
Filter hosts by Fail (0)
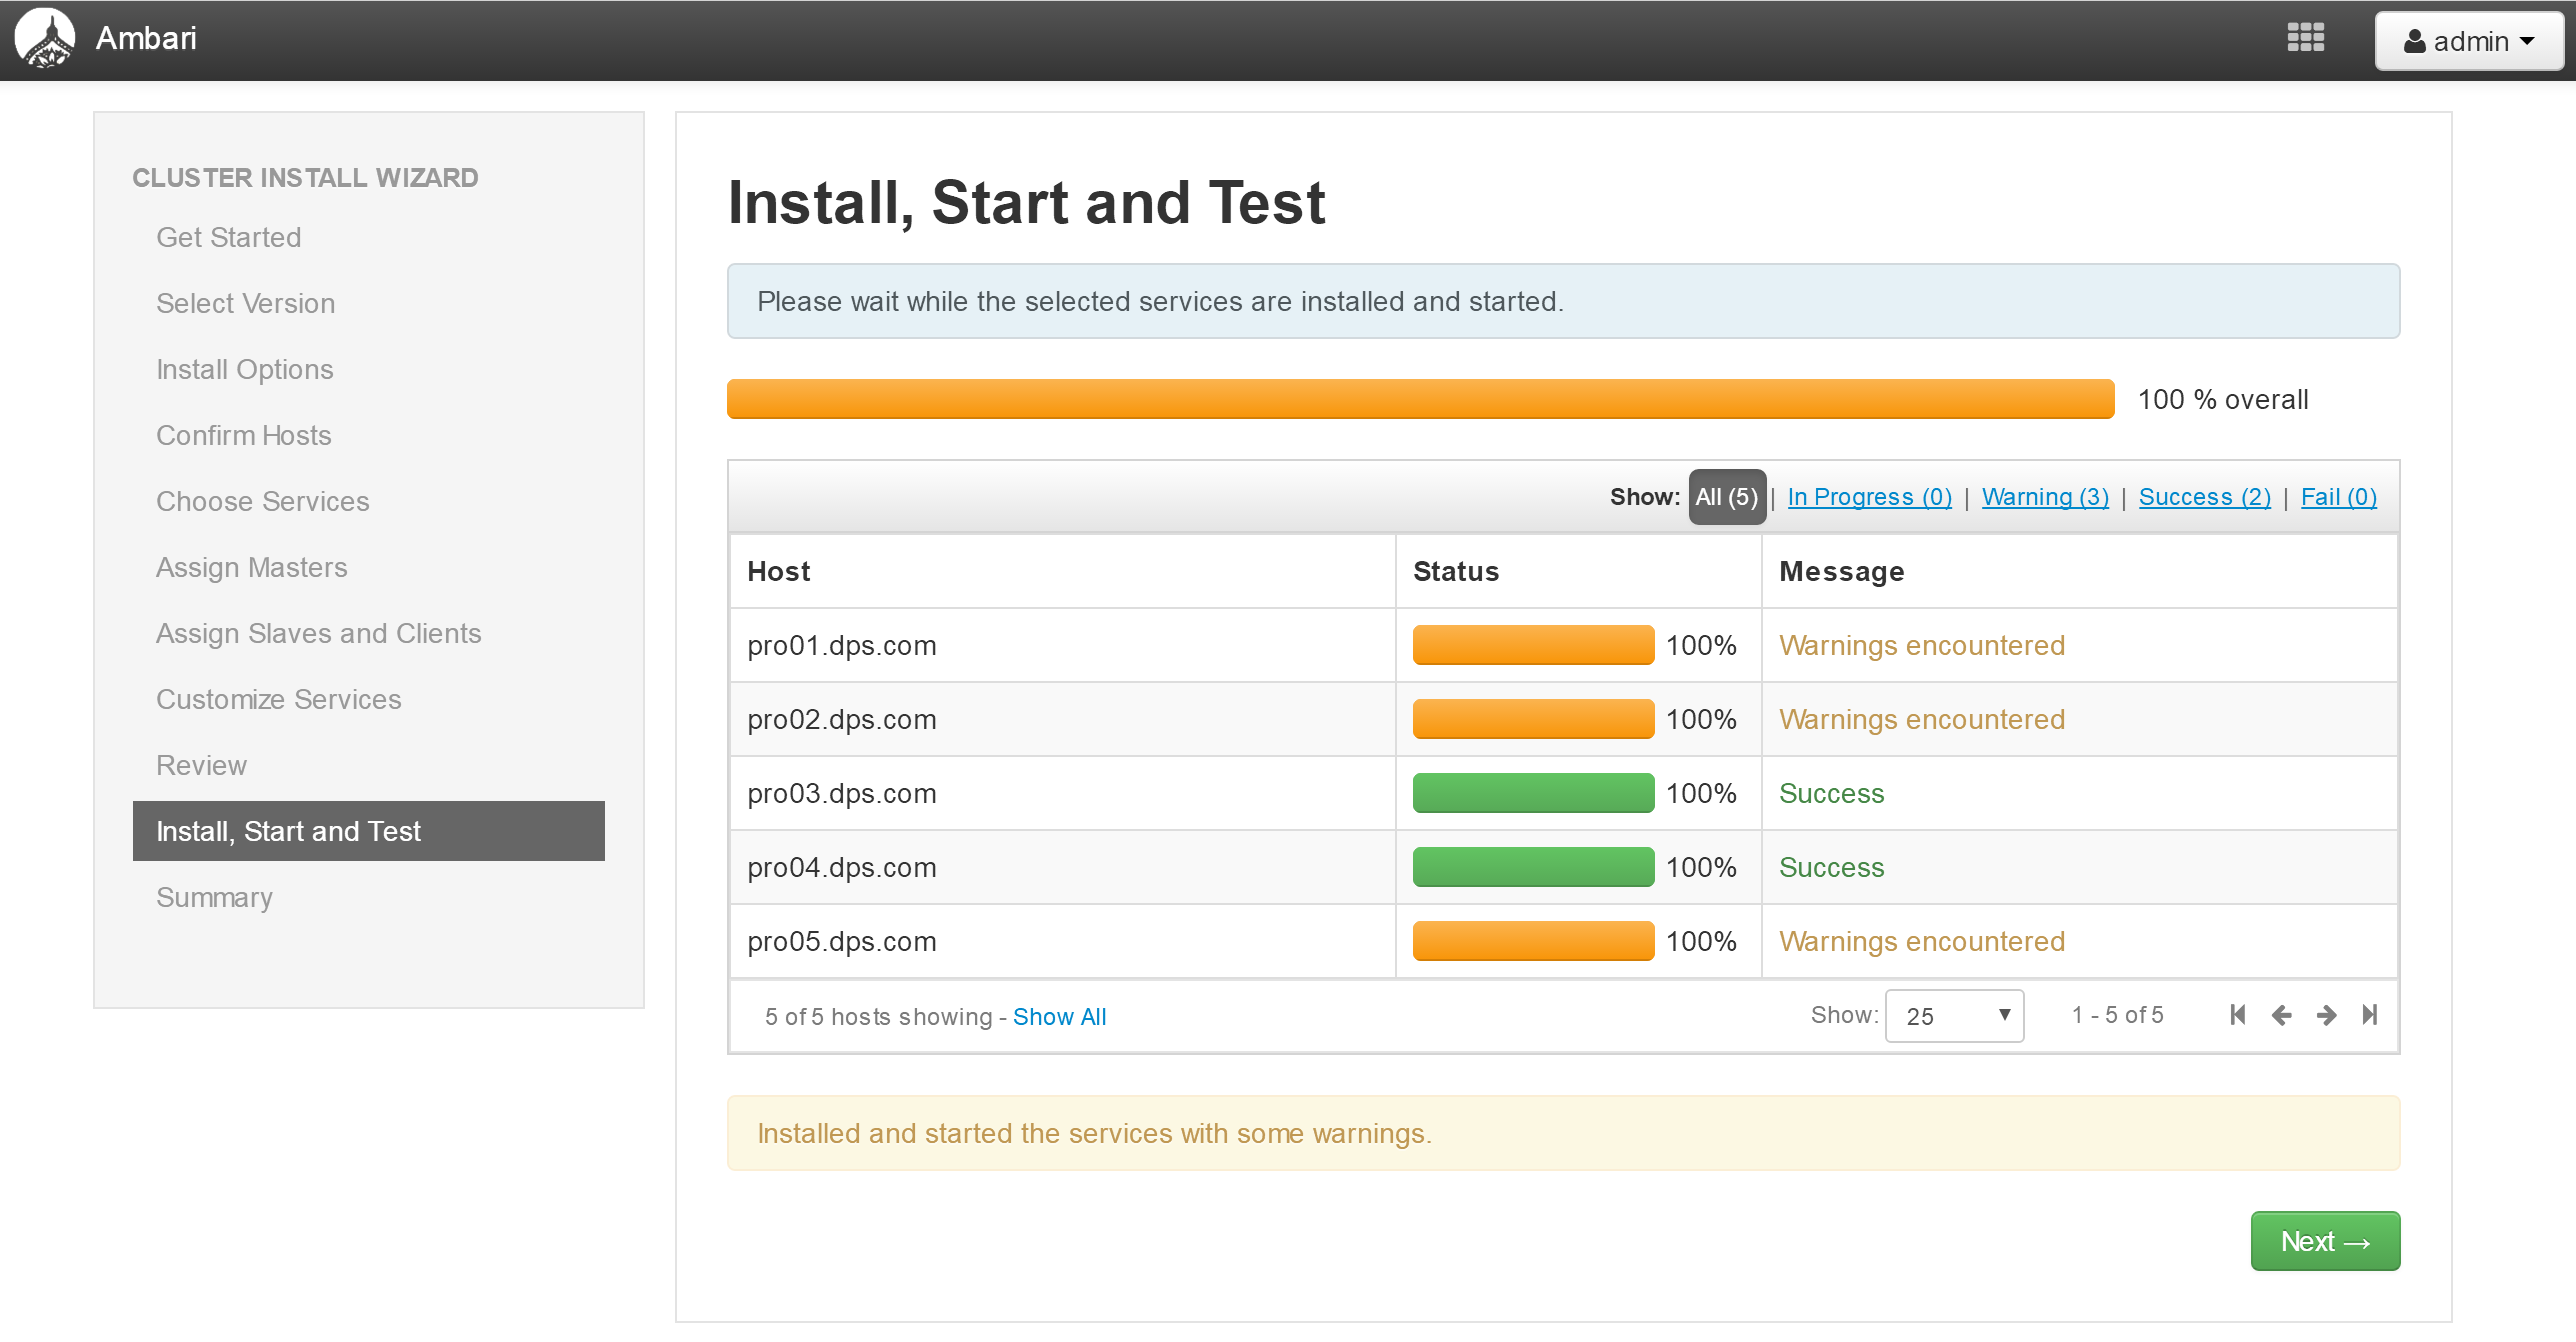[x=2338, y=497]
